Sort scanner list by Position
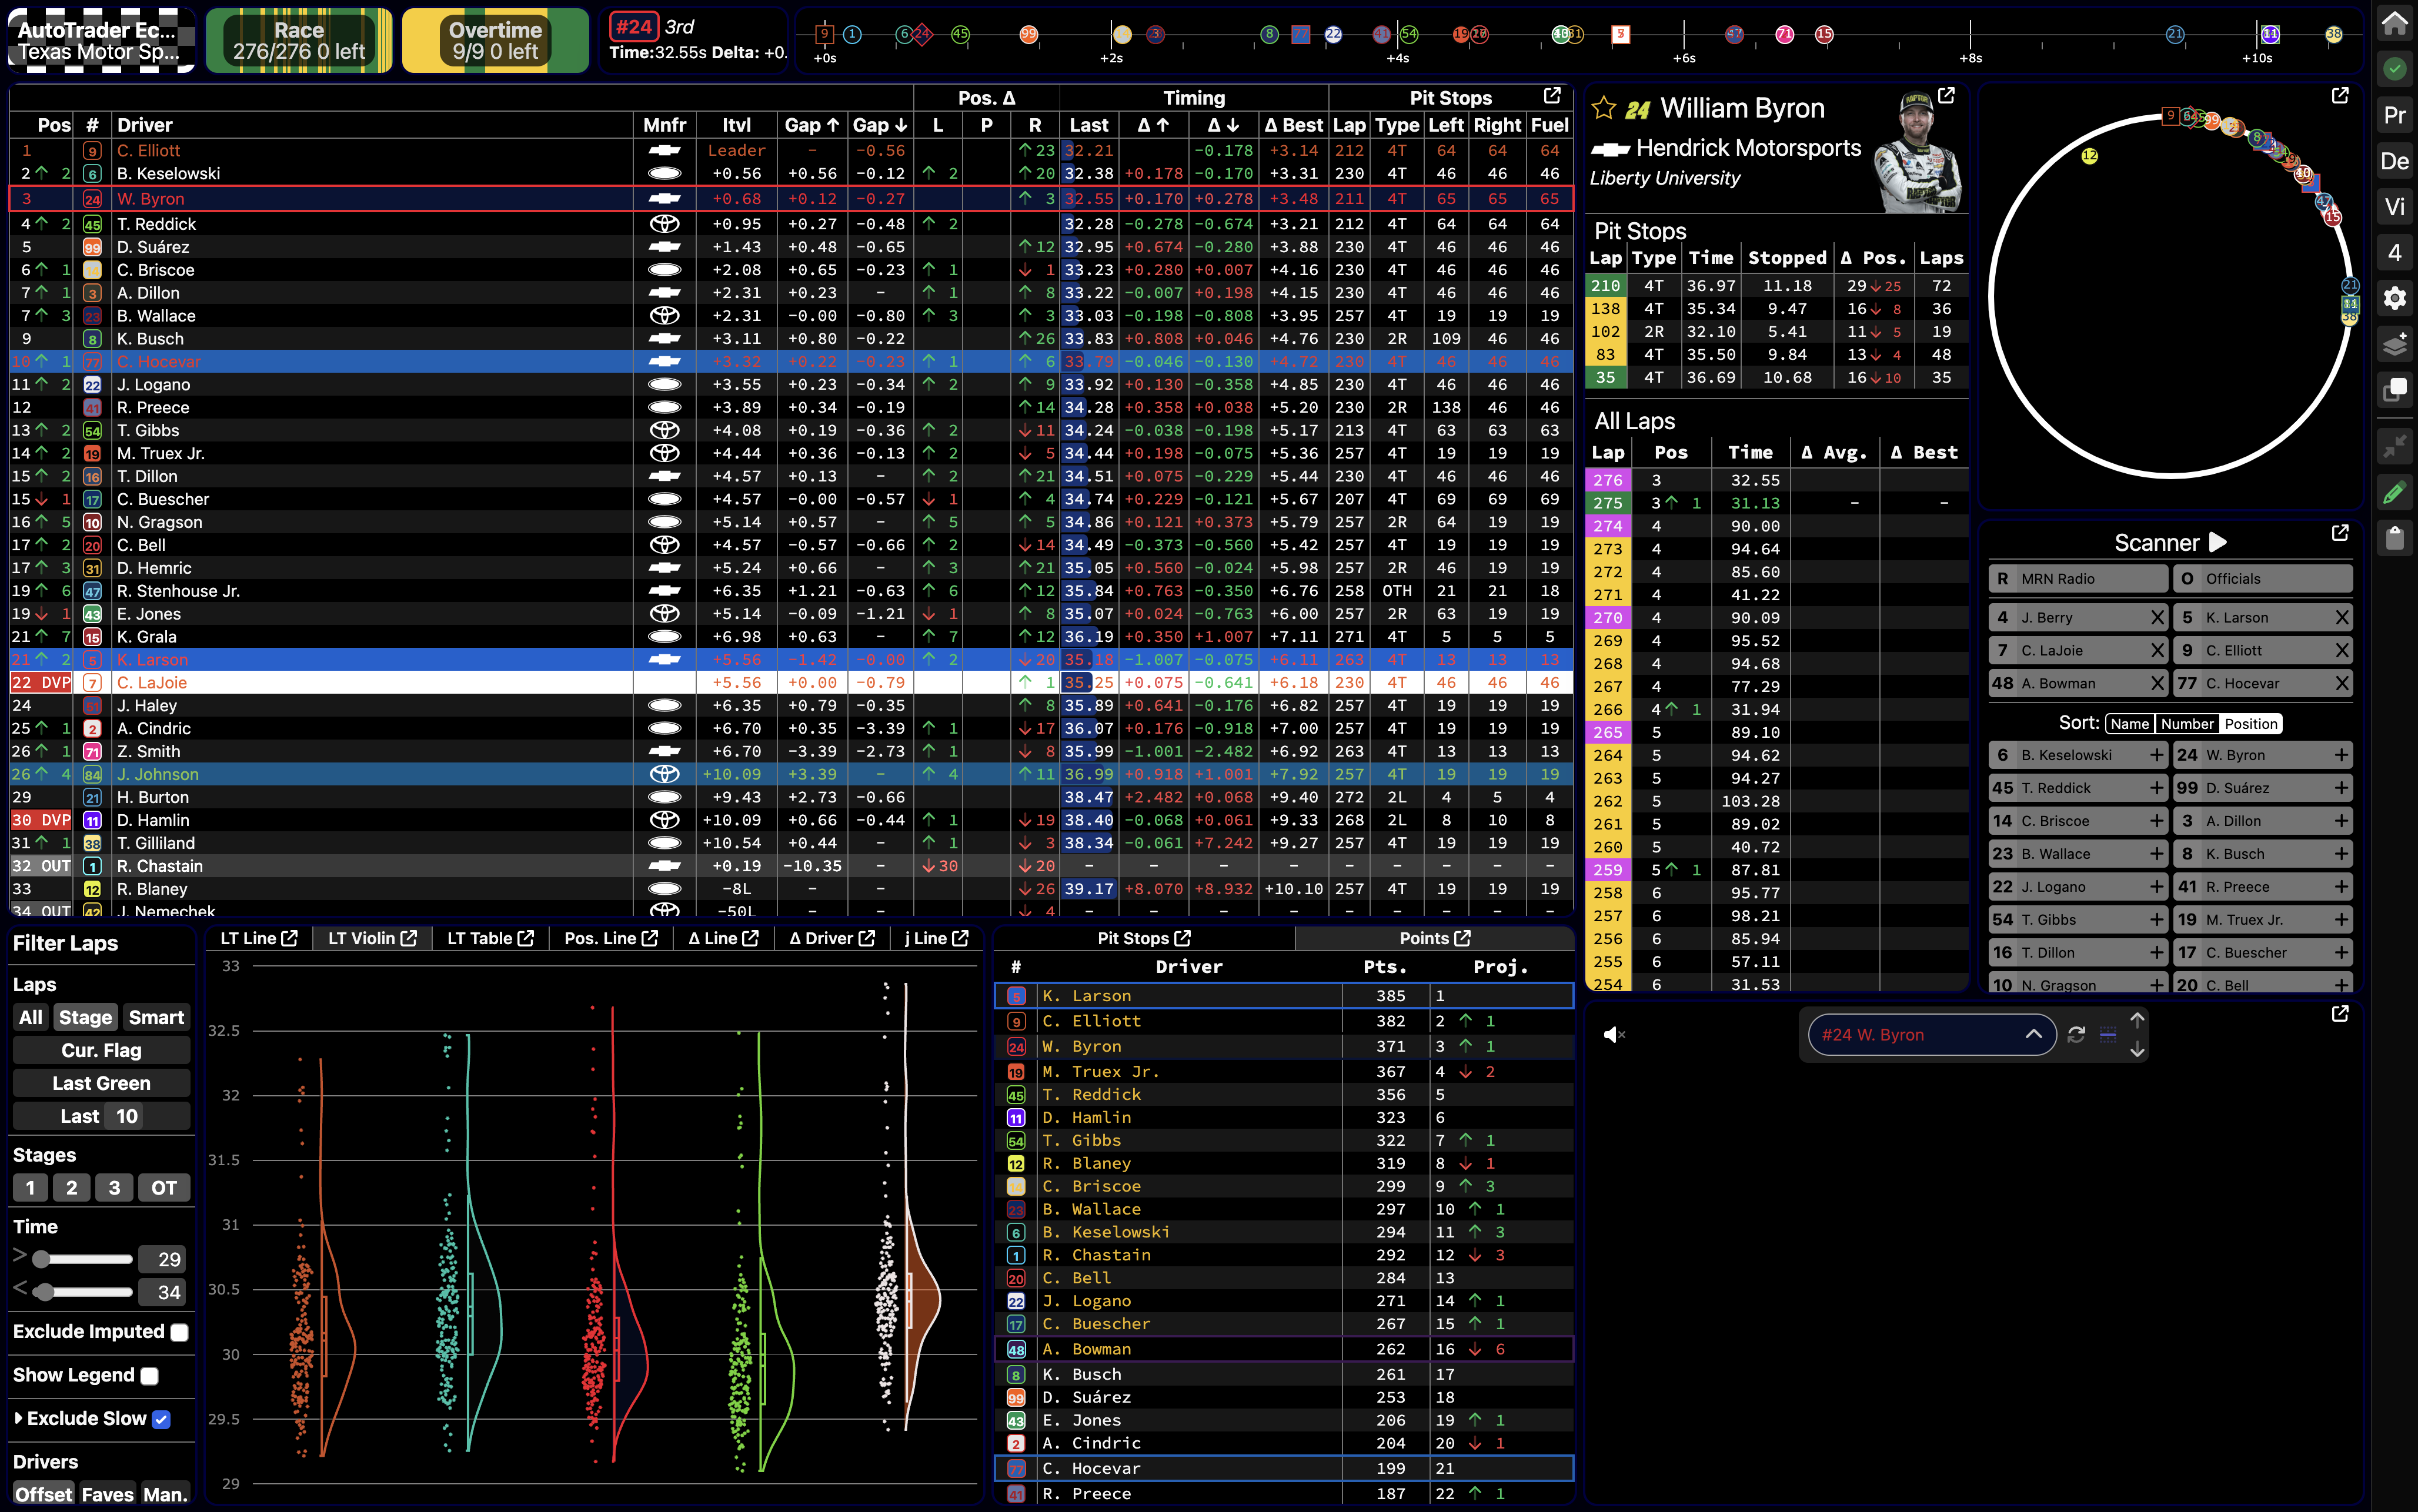The height and width of the screenshot is (1512, 2418). coord(2251,724)
